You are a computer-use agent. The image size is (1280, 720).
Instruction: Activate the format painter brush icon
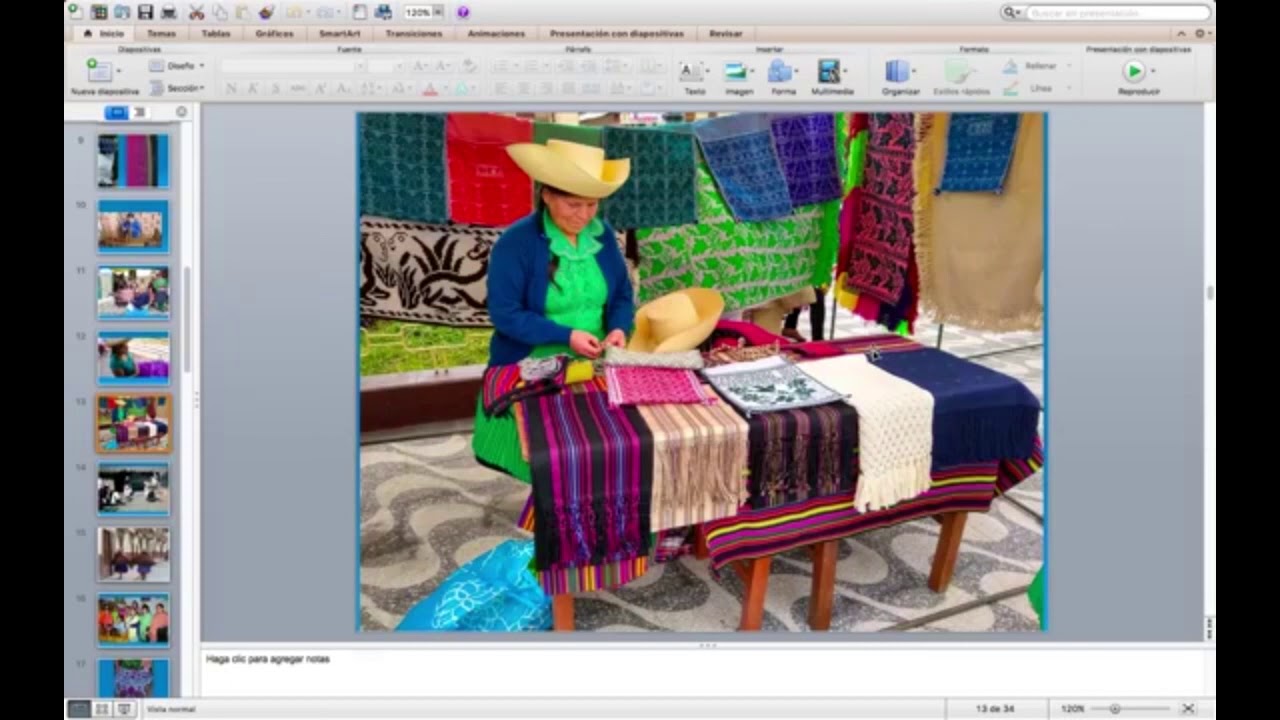pos(266,12)
